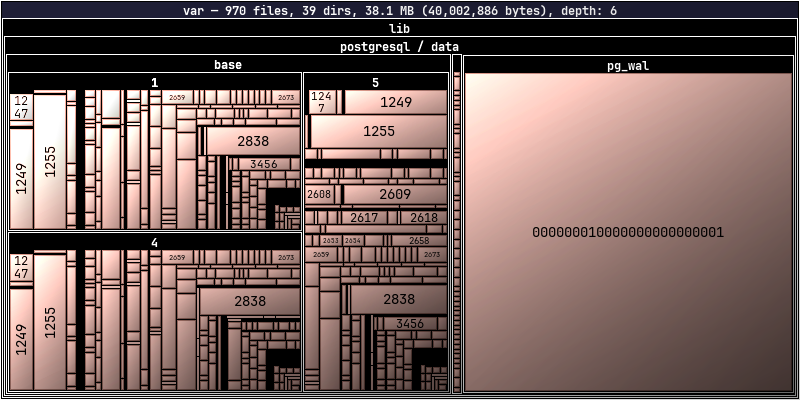Choose file 3456 in directory 5

[410, 323]
